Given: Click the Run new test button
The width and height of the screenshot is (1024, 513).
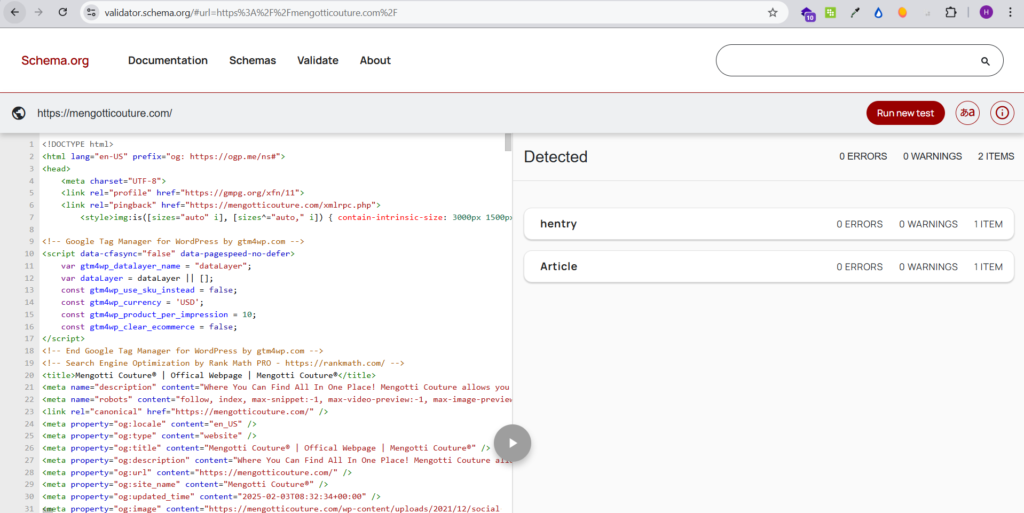Looking at the screenshot, I should [905, 113].
